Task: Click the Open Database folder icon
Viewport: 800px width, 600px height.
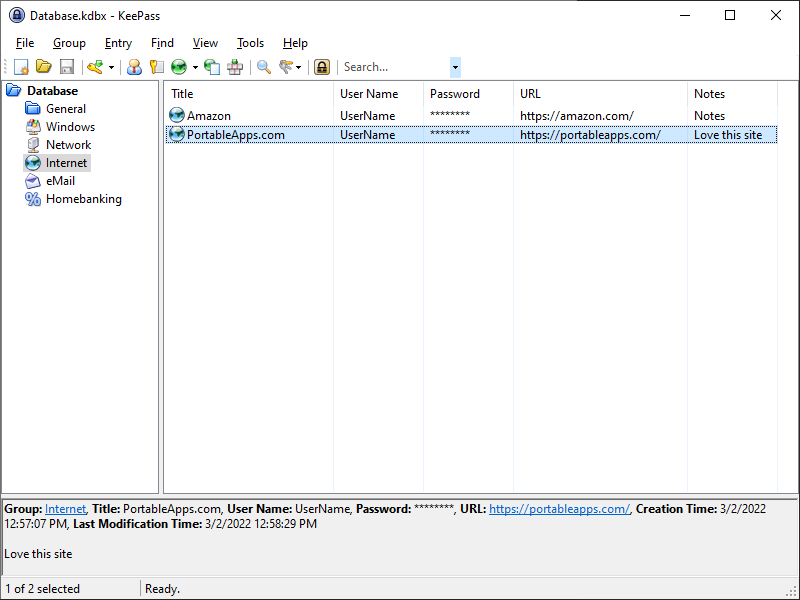Action: [44, 67]
